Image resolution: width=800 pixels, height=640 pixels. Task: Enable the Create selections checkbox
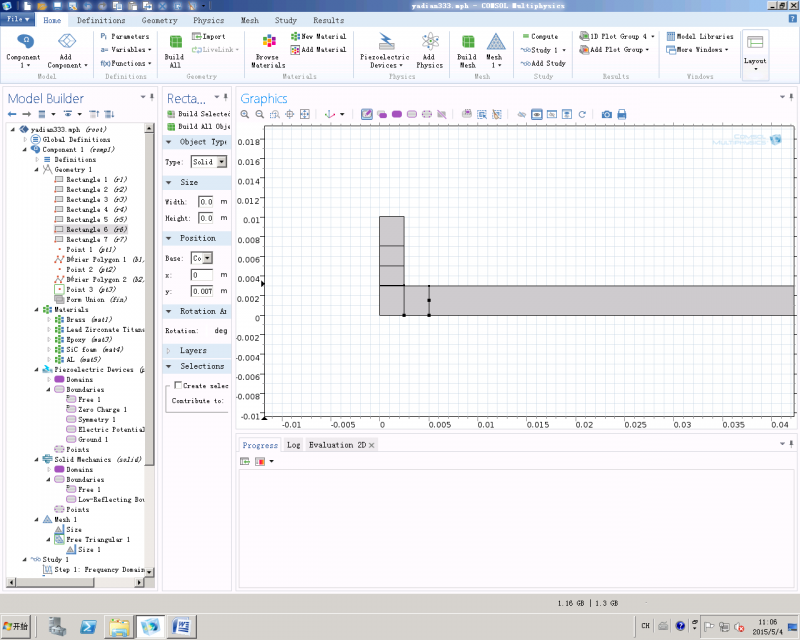pos(178,385)
